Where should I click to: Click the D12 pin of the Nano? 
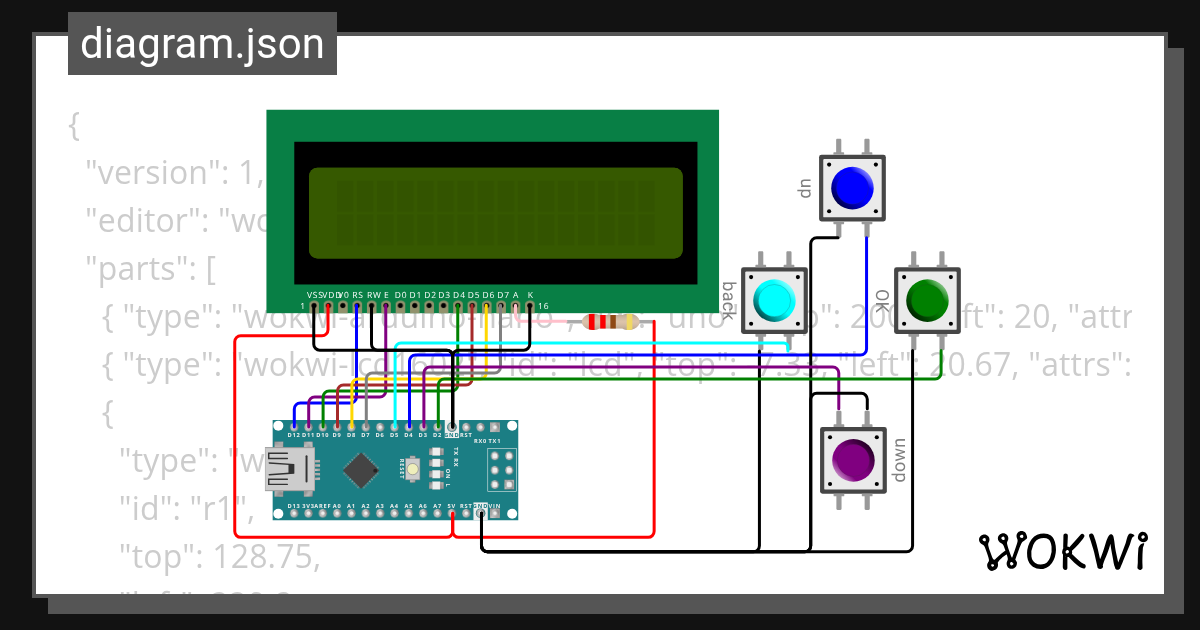294,427
